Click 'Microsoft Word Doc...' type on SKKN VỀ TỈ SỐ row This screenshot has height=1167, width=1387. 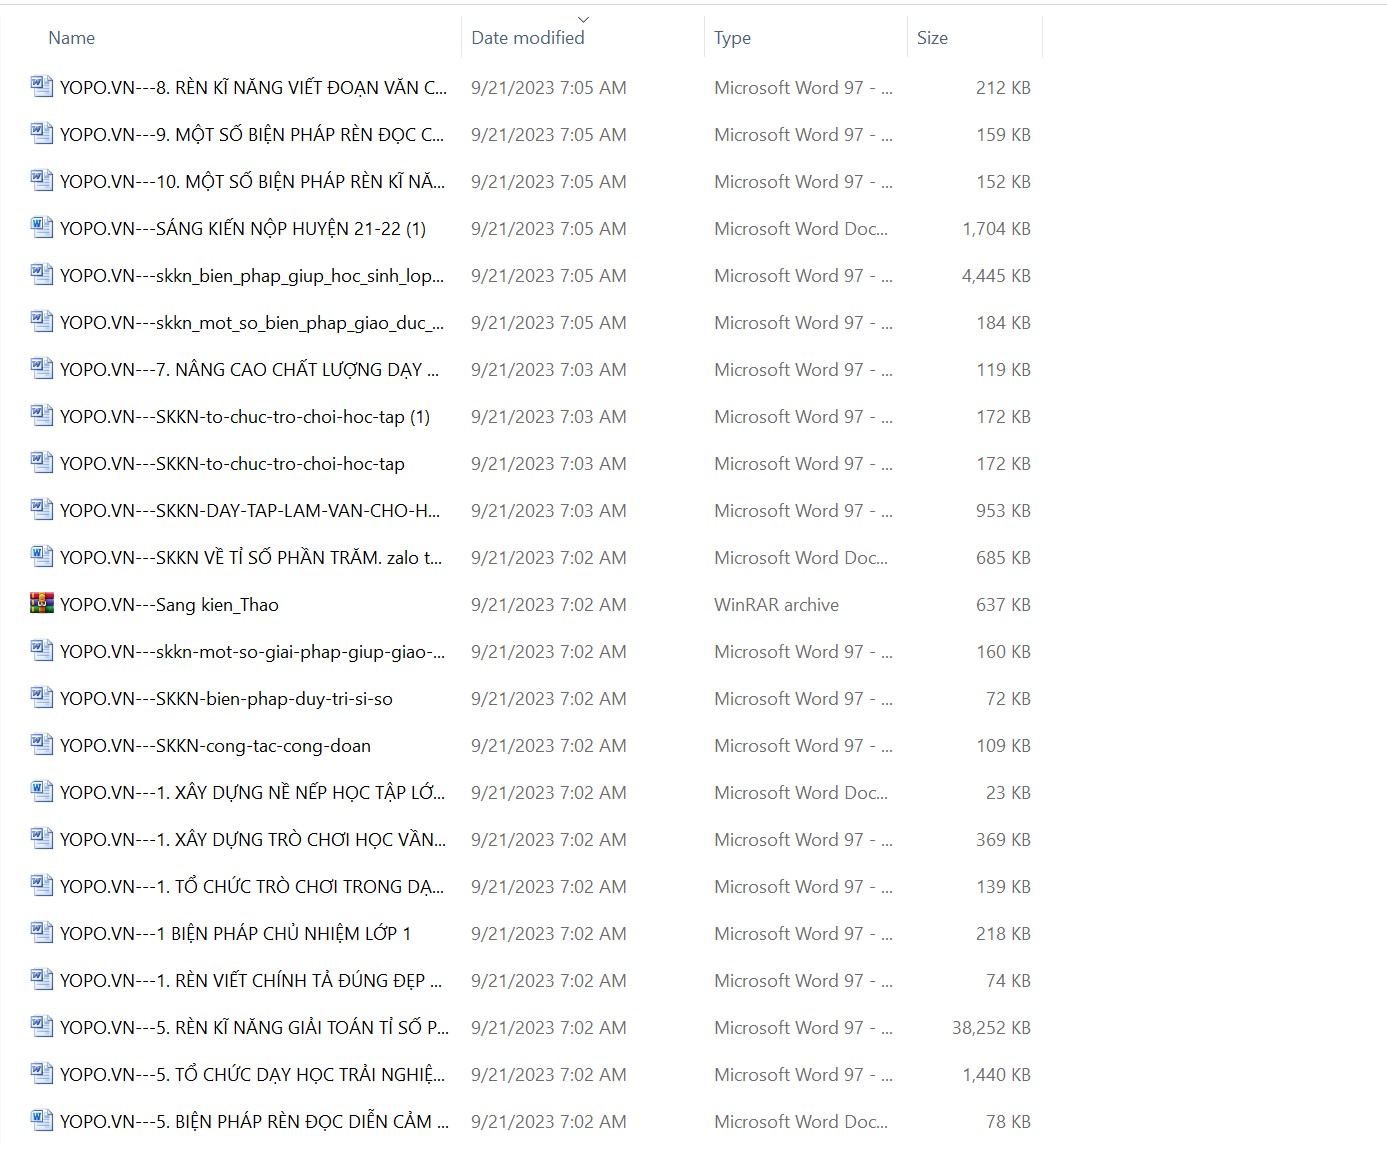(x=801, y=558)
